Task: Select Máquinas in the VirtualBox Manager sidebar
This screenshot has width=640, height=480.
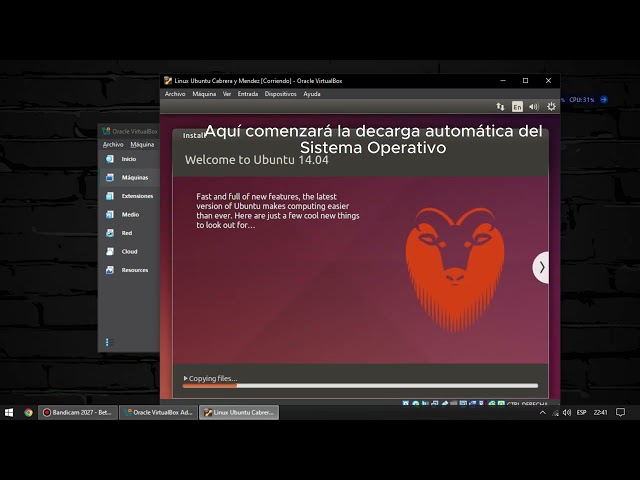Action: point(129,178)
